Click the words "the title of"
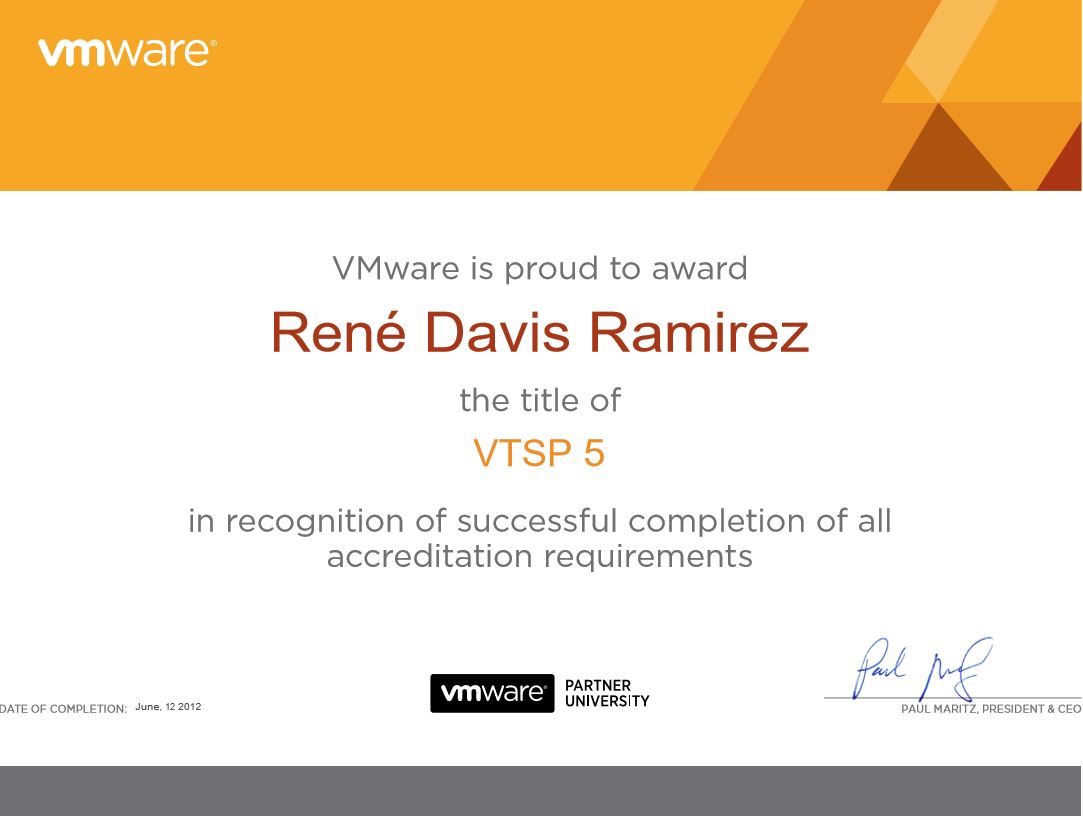Screen dimensions: 1083x816 (540, 401)
